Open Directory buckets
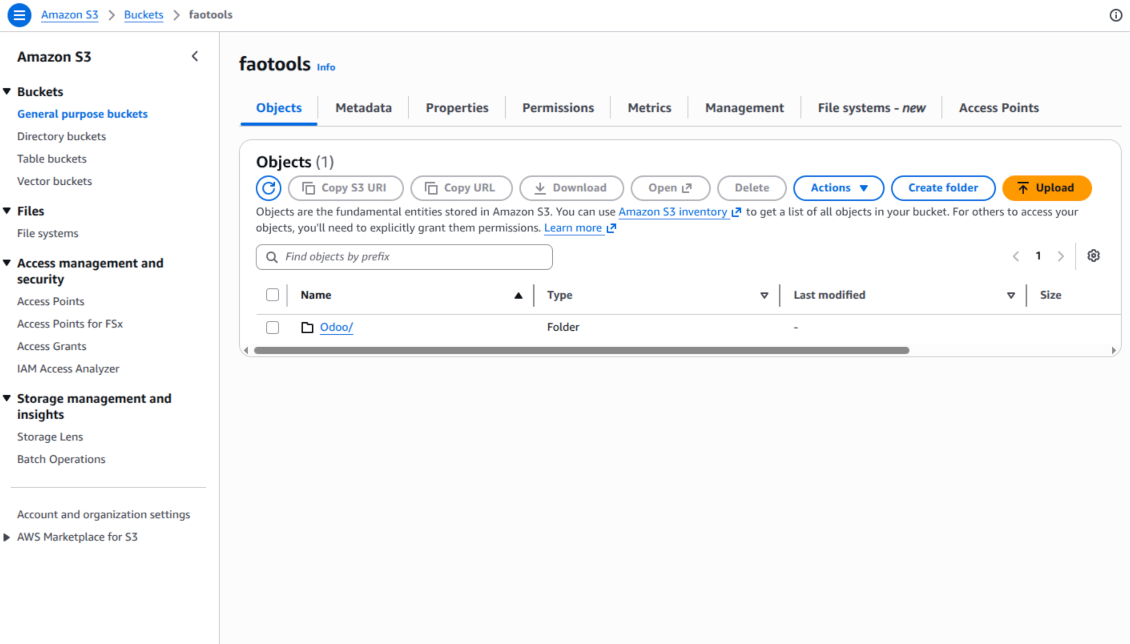 point(61,136)
